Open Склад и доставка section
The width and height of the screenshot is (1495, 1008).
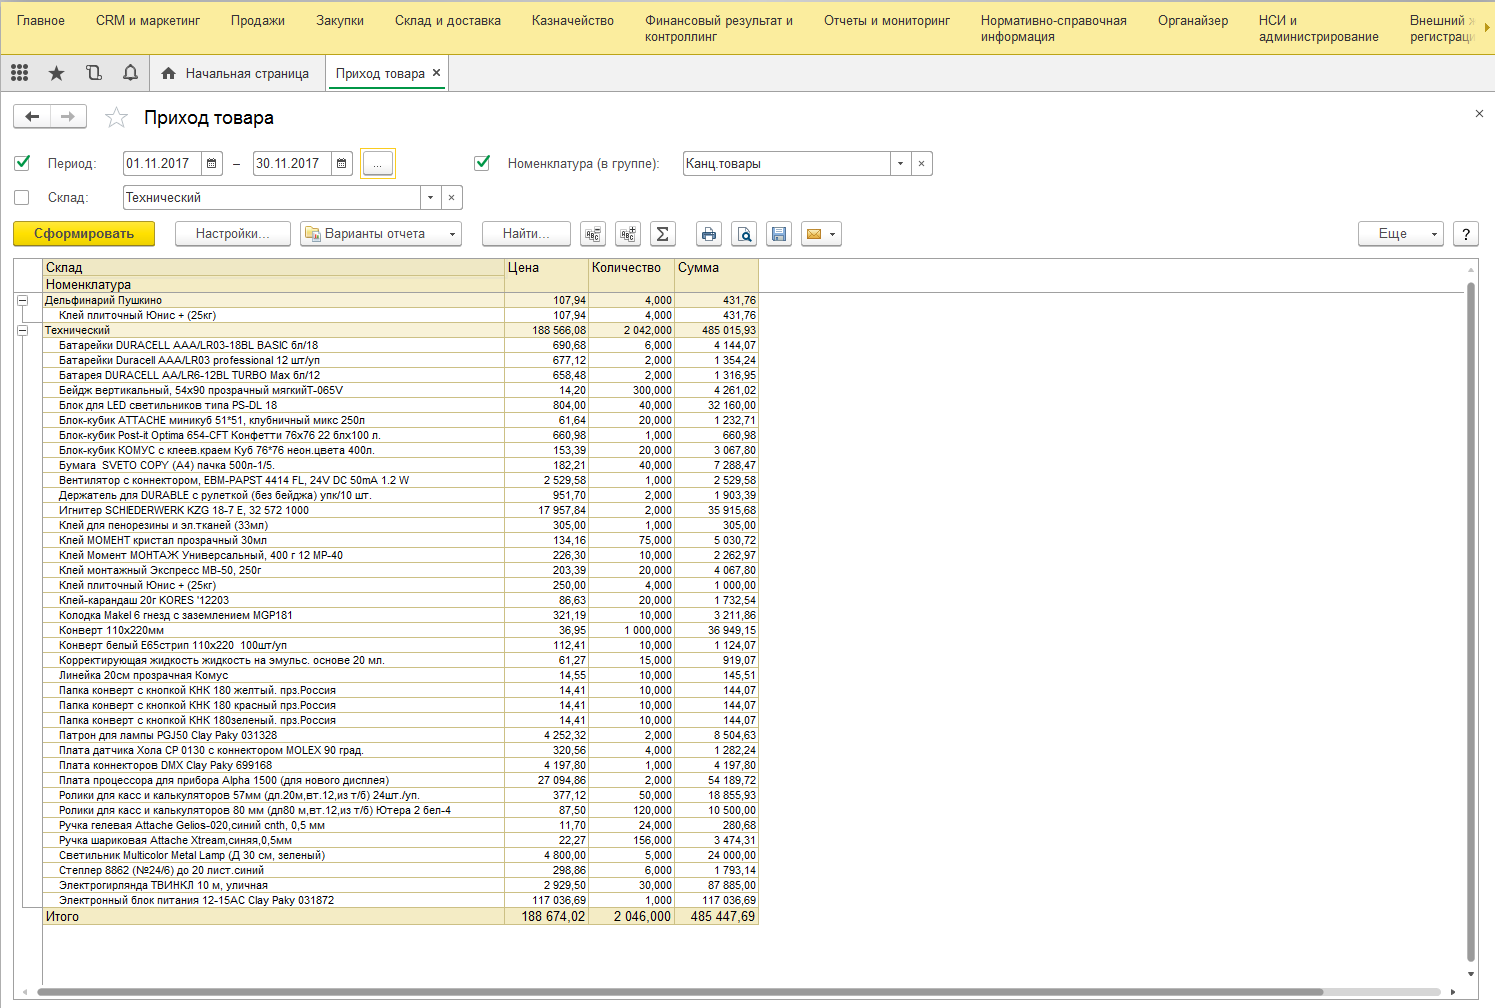tap(448, 20)
